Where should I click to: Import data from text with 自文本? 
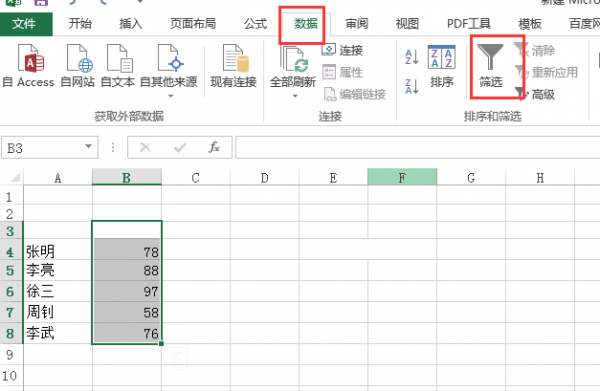118,65
